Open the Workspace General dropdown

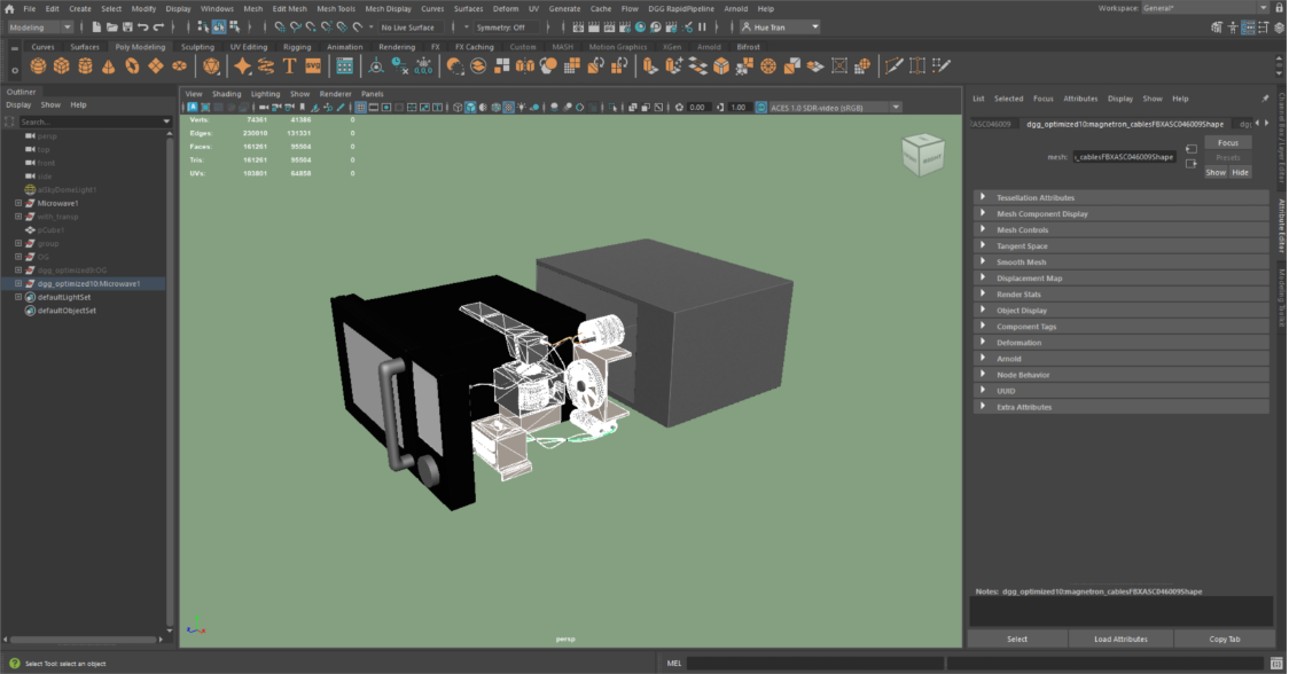(x=1205, y=8)
